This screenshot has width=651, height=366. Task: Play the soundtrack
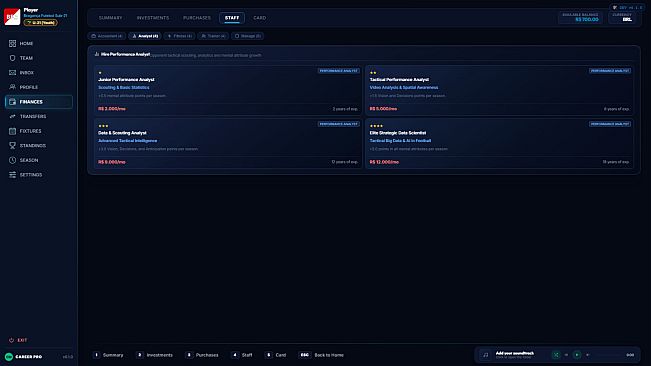coord(577,355)
